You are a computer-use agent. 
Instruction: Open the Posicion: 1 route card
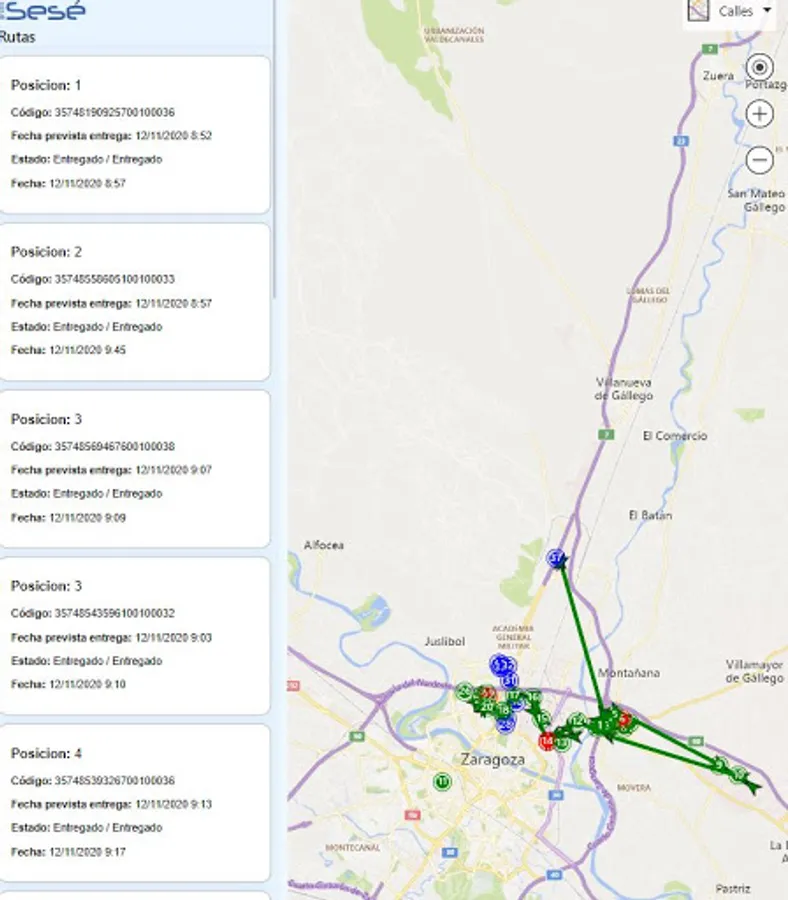pos(135,135)
